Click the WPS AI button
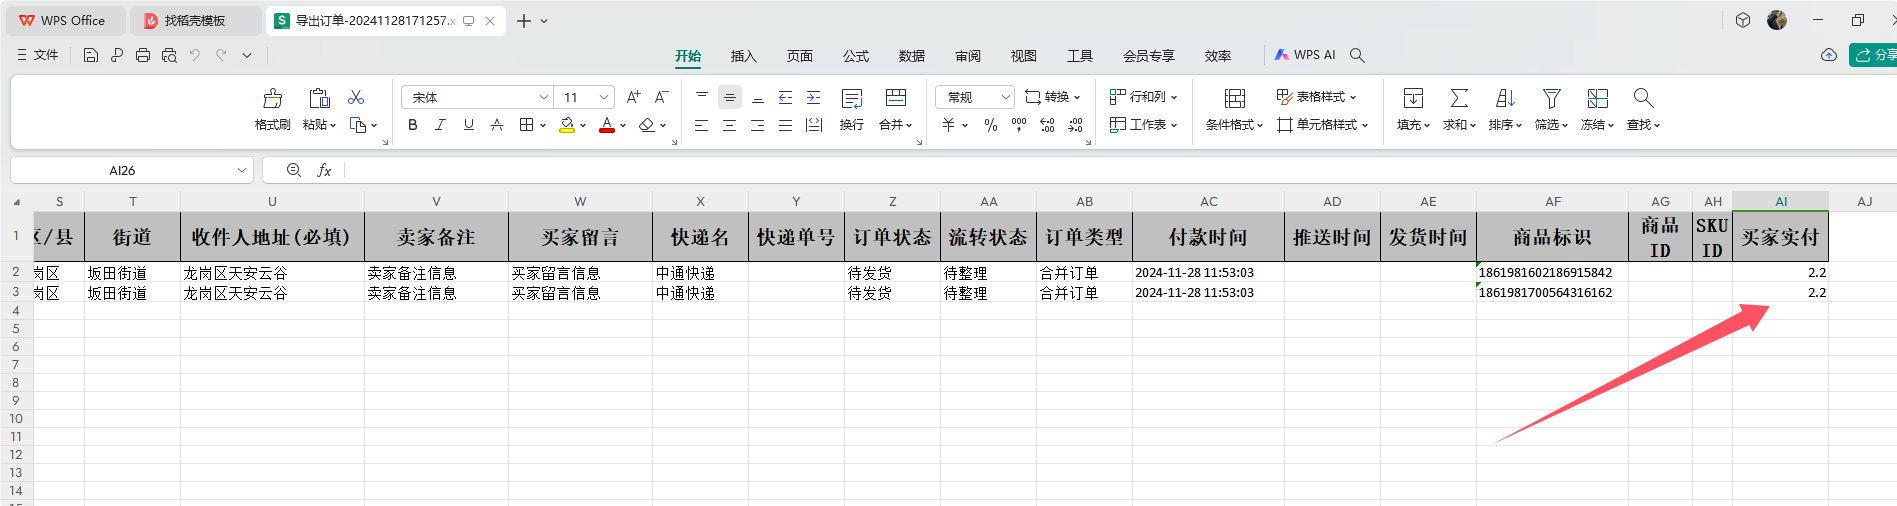 click(1305, 55)
